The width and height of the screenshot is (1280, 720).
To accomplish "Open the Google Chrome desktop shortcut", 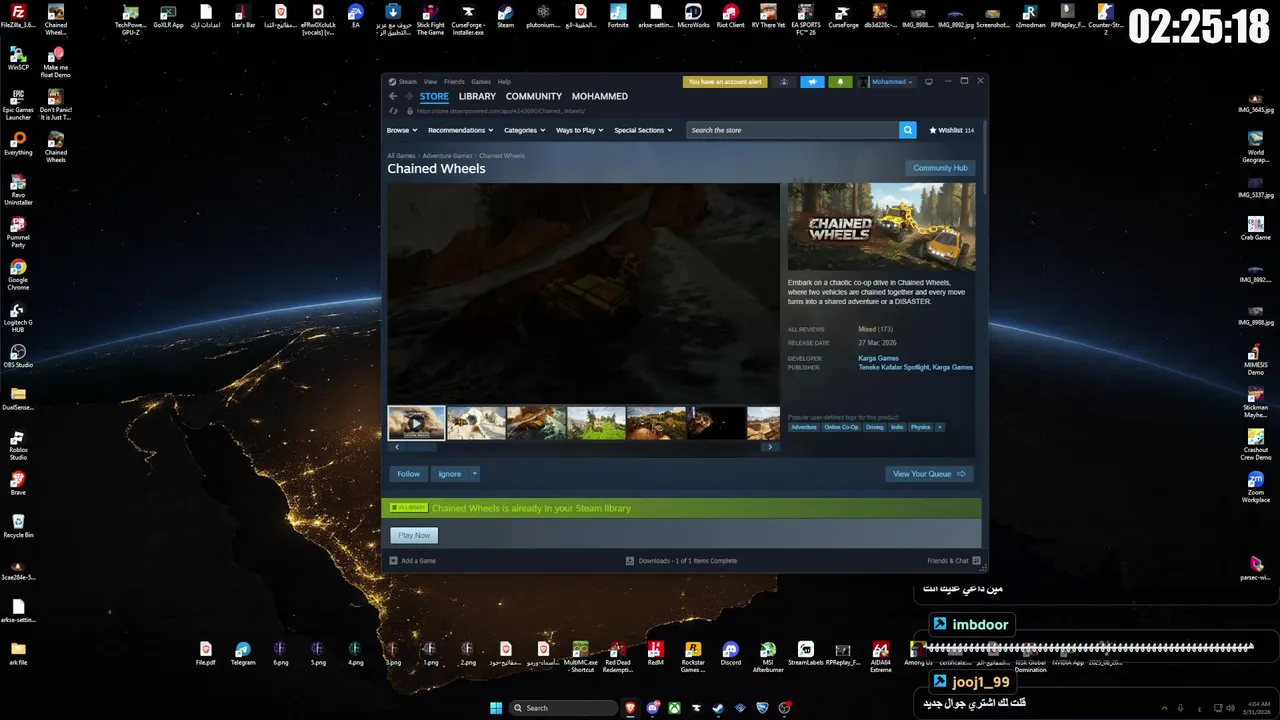I will coord(18,275).
